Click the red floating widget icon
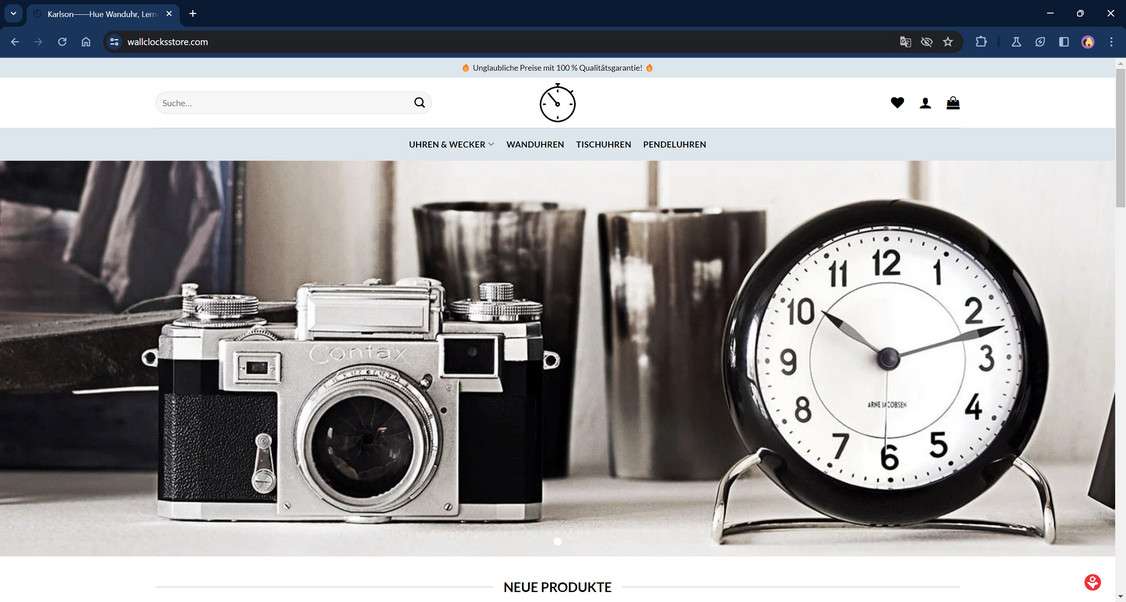Viewport: 1126px width, 602px height. [x=1092, y=582]
